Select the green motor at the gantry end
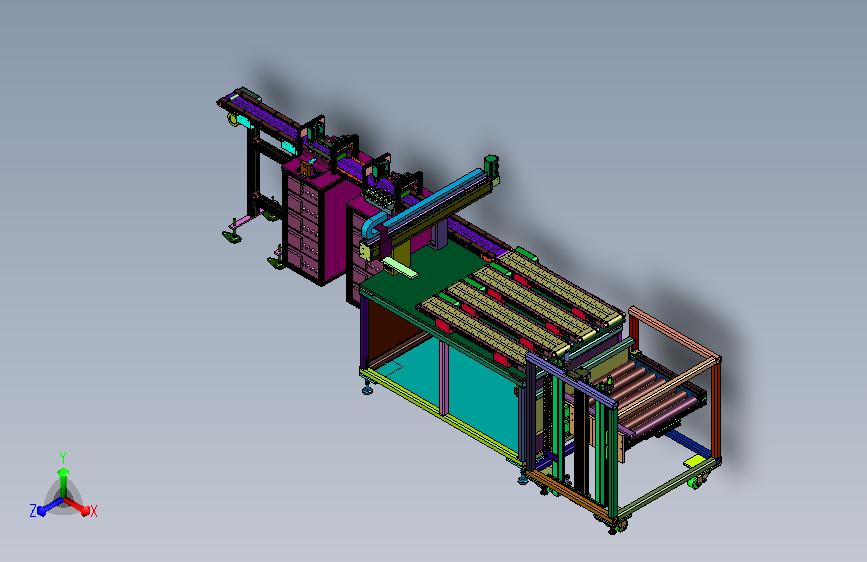Viewport: 867px width, 562px height. [x=491, y=166]
